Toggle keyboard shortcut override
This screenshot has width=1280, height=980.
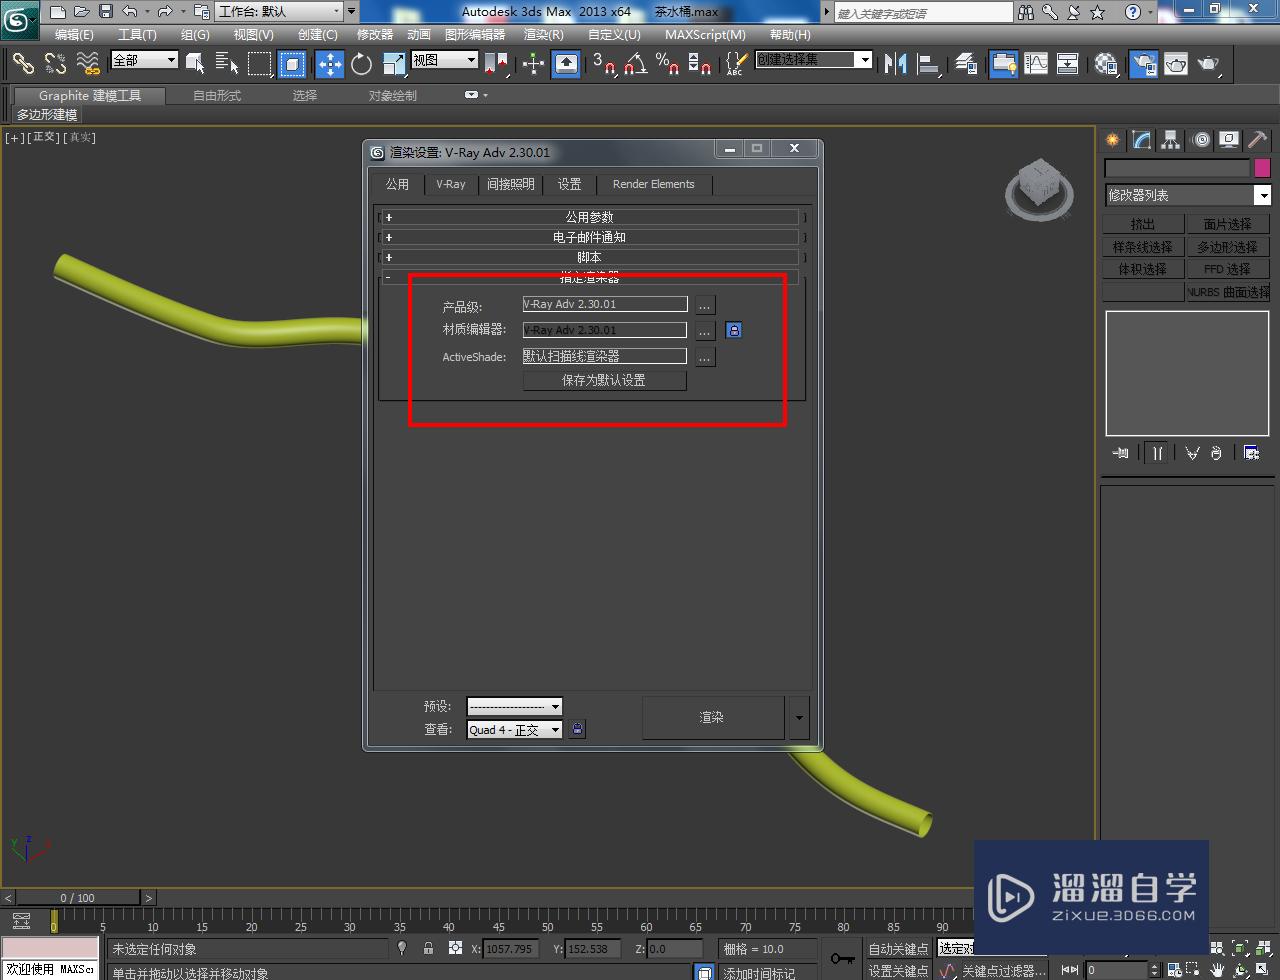pyautogui.click(x=566, y=64)
